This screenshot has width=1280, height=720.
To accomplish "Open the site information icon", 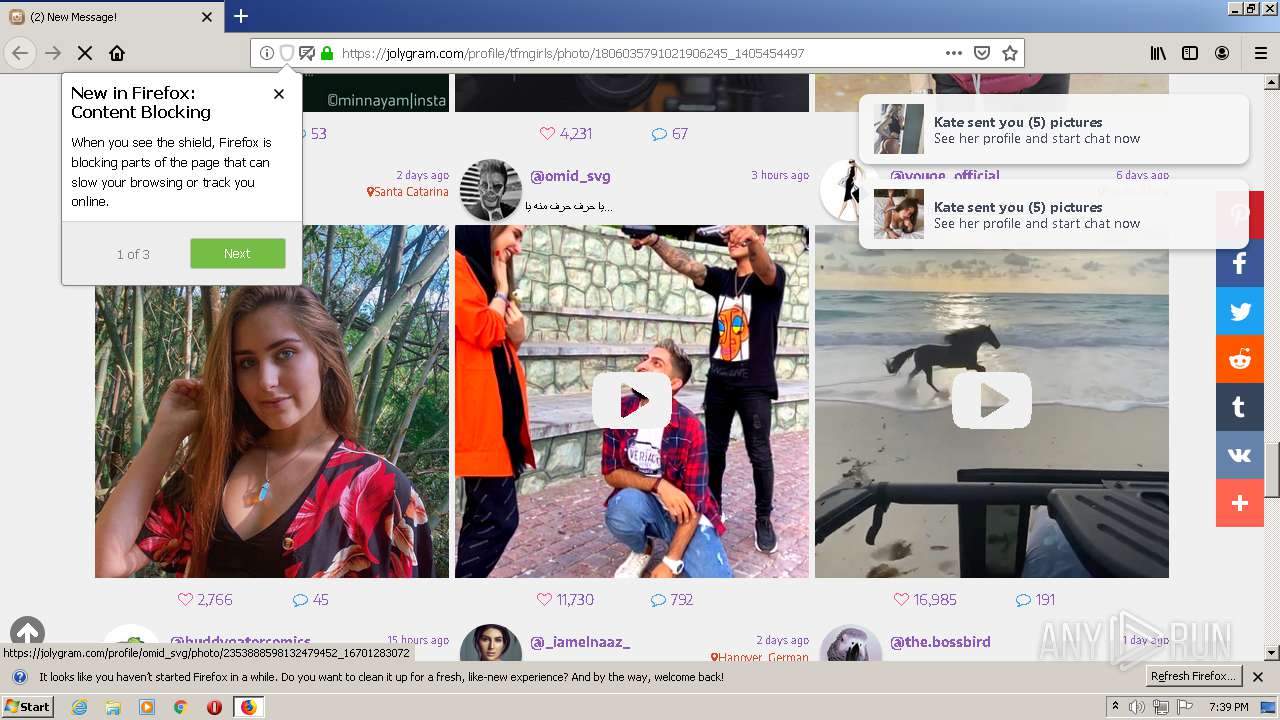I will tap(266, 53).
